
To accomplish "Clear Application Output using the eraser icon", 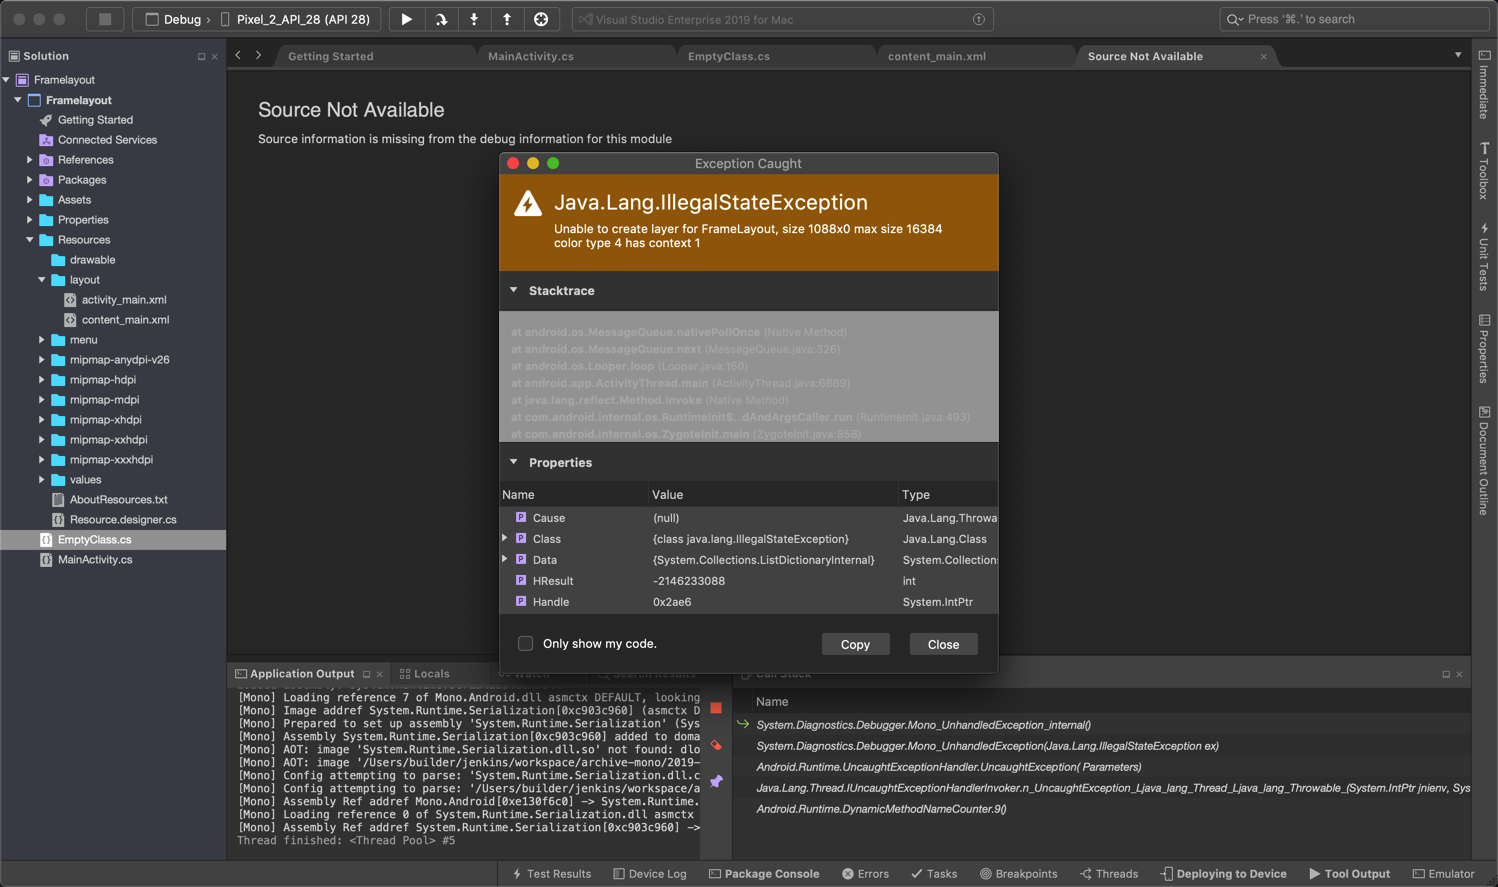I will pos(715,745).
